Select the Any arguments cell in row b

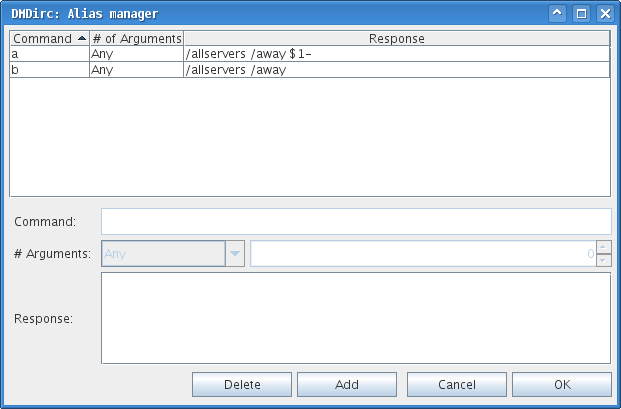137,70
